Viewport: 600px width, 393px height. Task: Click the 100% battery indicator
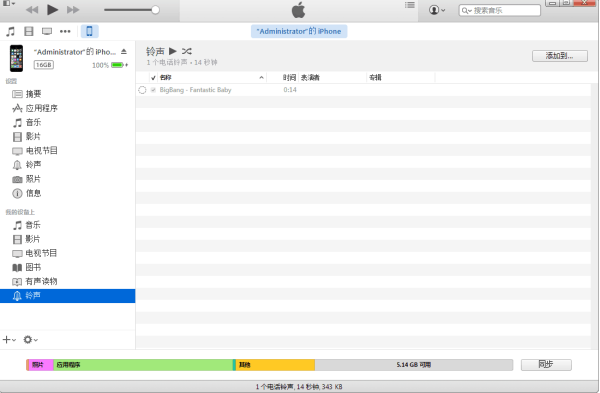(110, 65)
